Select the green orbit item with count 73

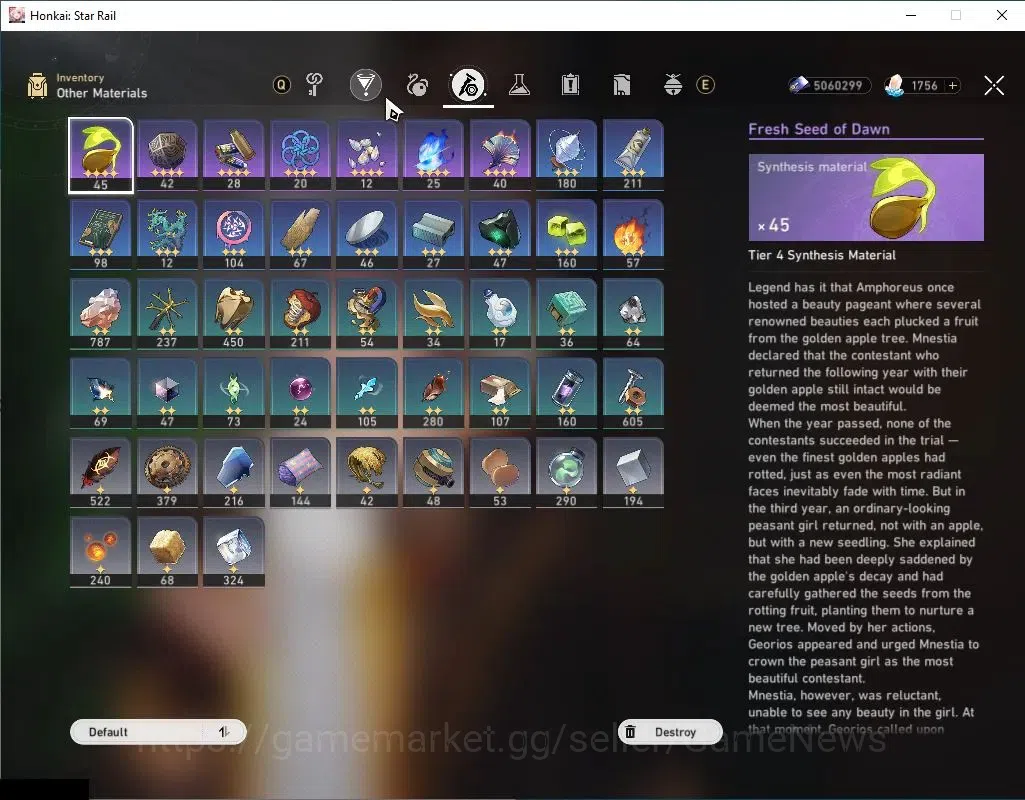[x=233, y=393]
